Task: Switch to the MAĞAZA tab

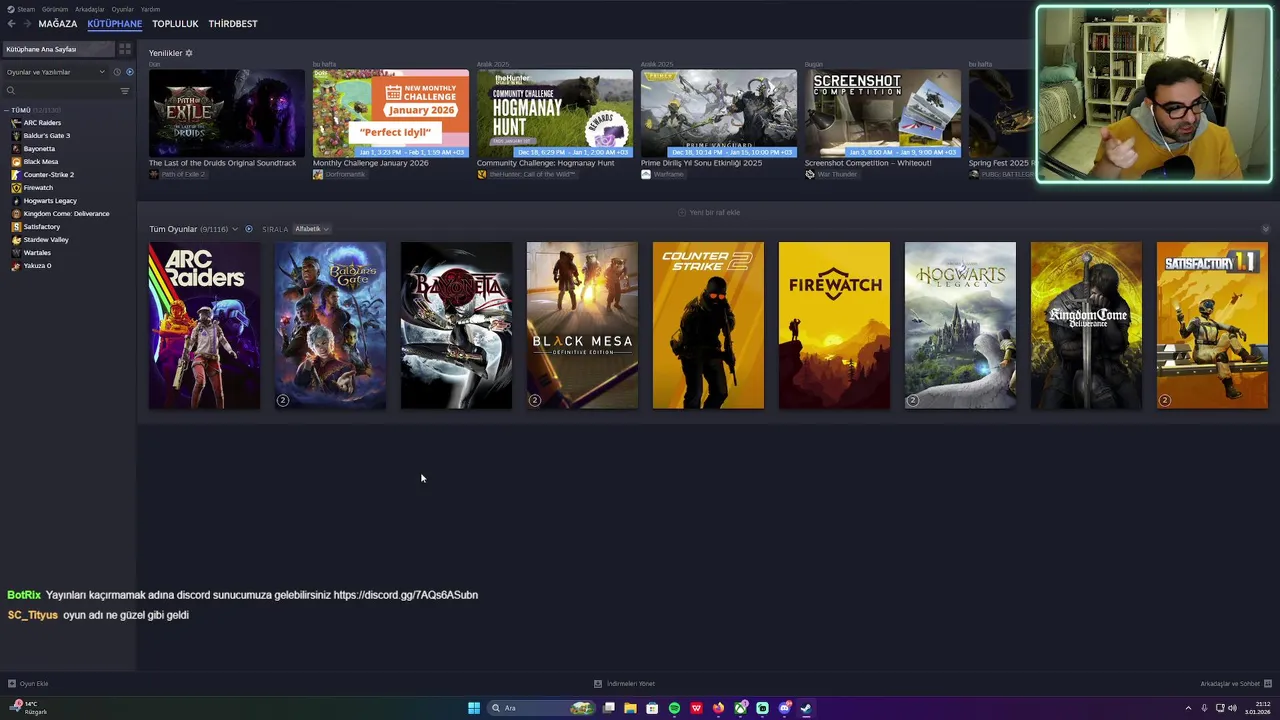Action: [x=58, y=24]
